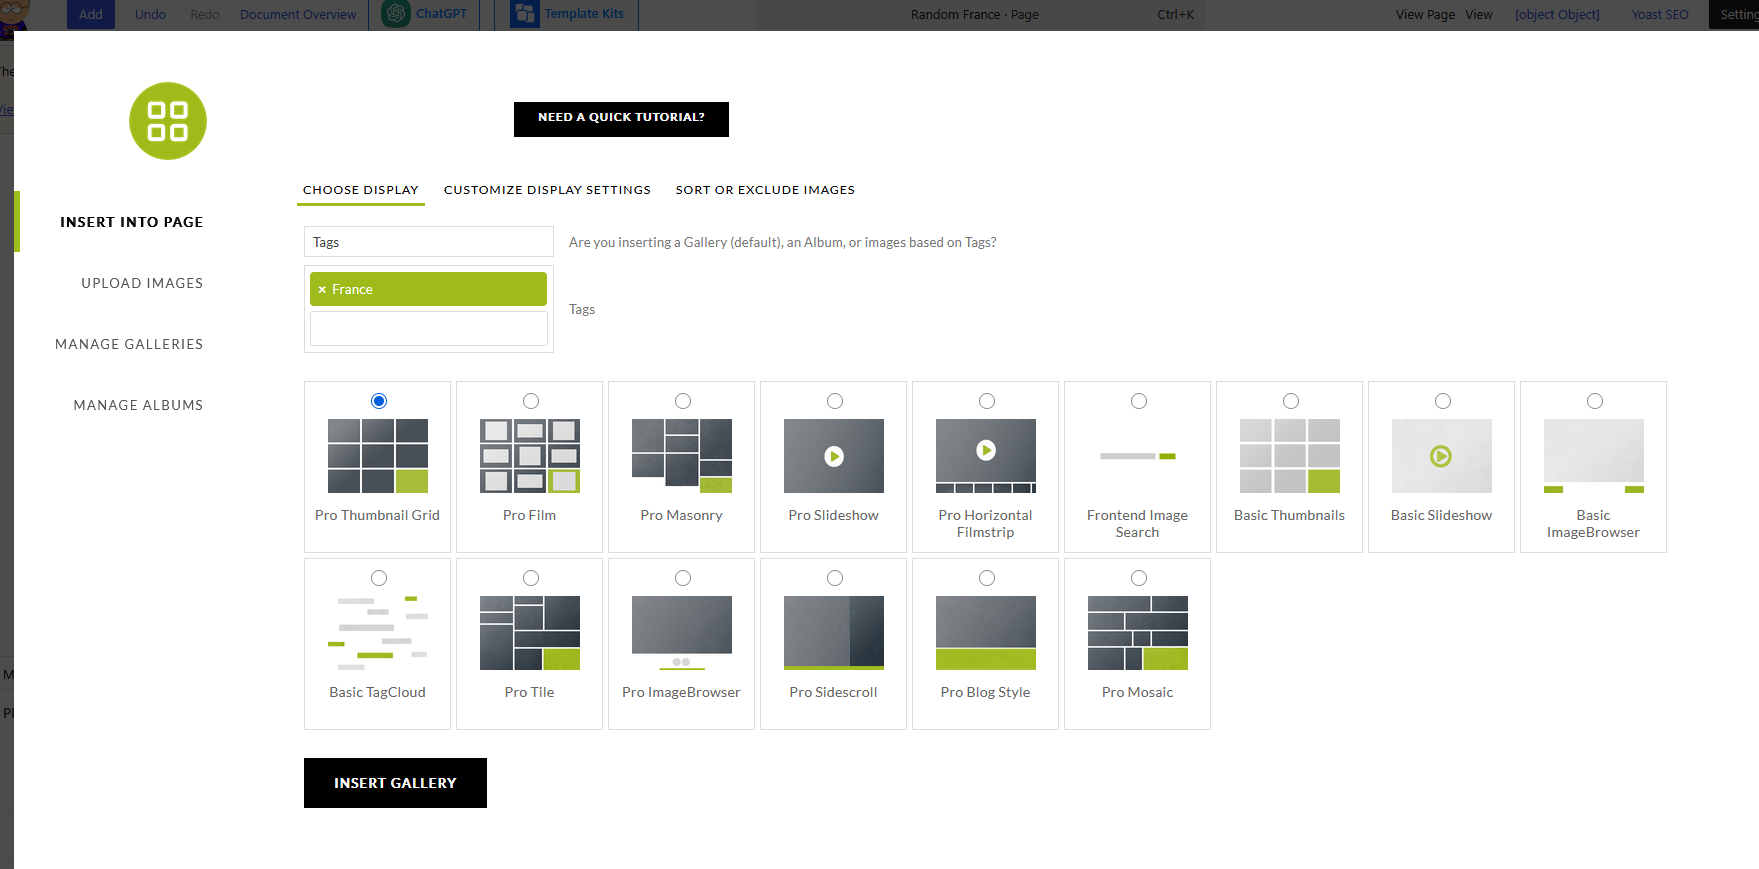The height and width of the screenshot is (869, 1759).
Task: Click Undo in the top toolbar
Action: pyautogui.click(x=151, y=14)
